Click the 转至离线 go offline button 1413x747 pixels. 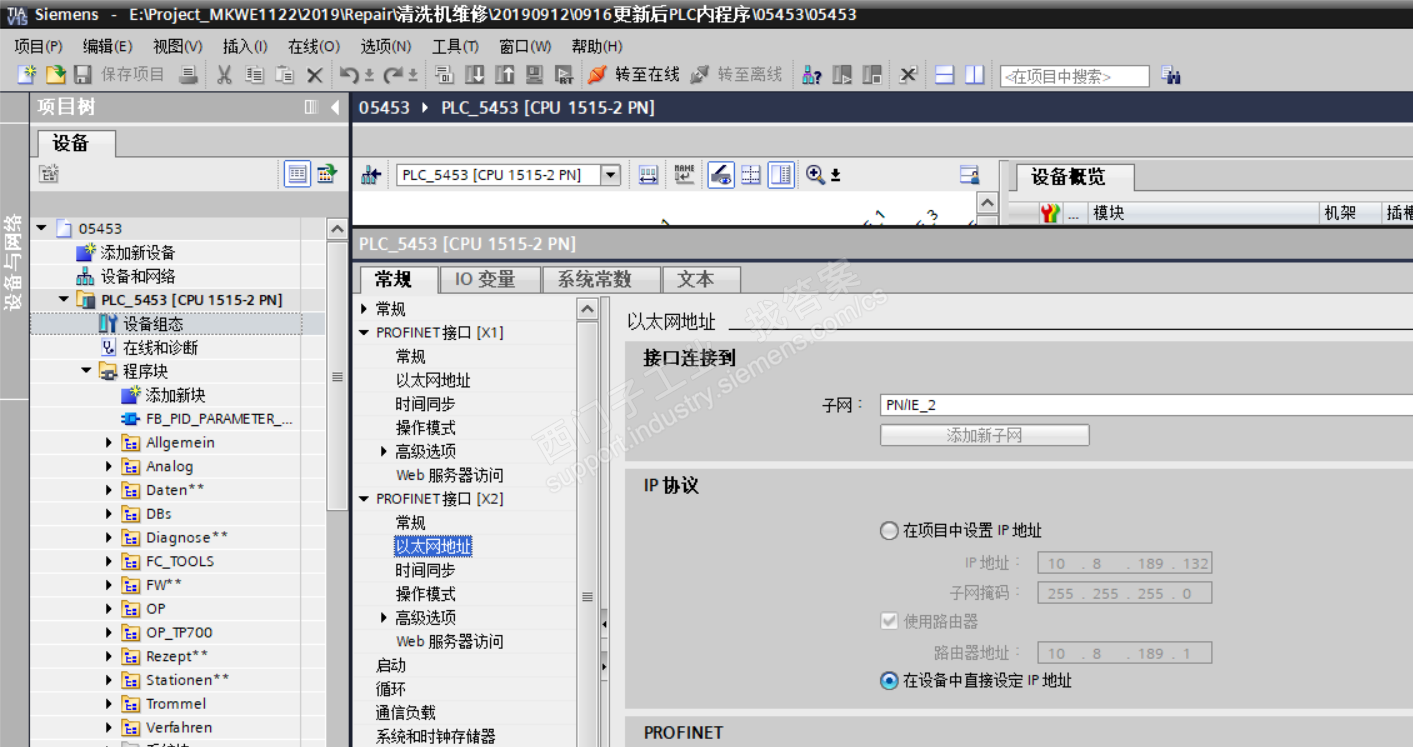[736, 75]
